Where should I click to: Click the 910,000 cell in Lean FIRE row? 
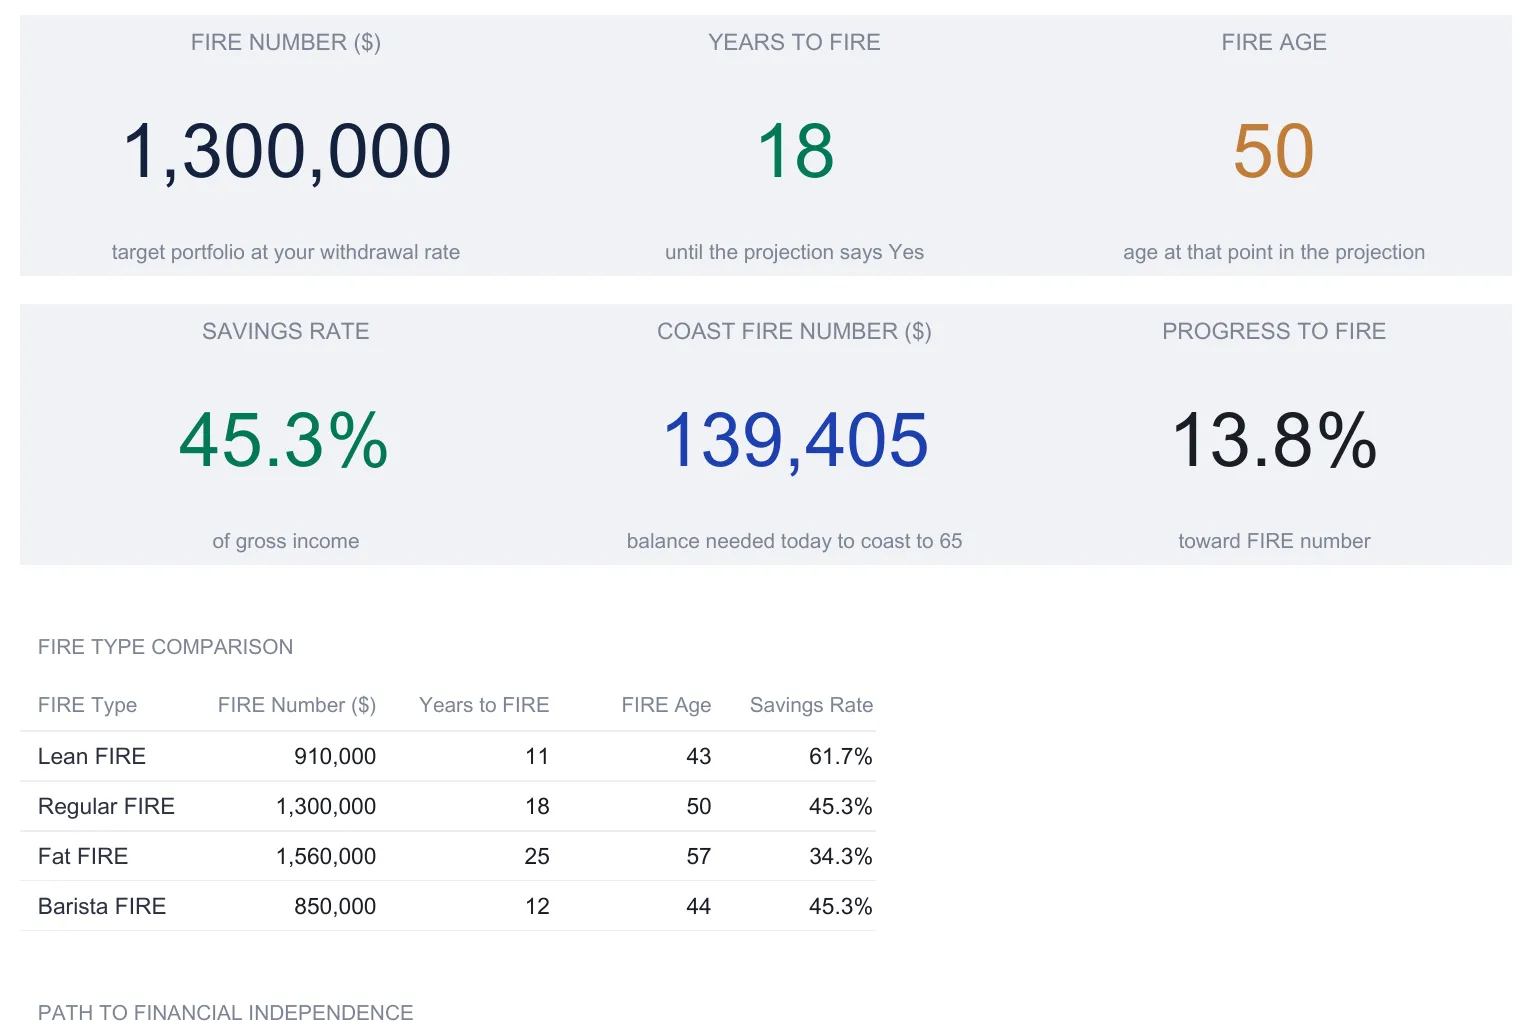click(335, 756)
